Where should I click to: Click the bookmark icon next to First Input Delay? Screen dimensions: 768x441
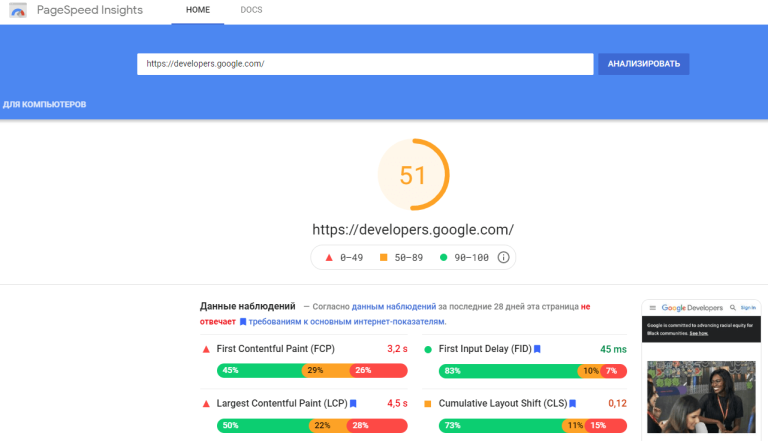(537, 349)
